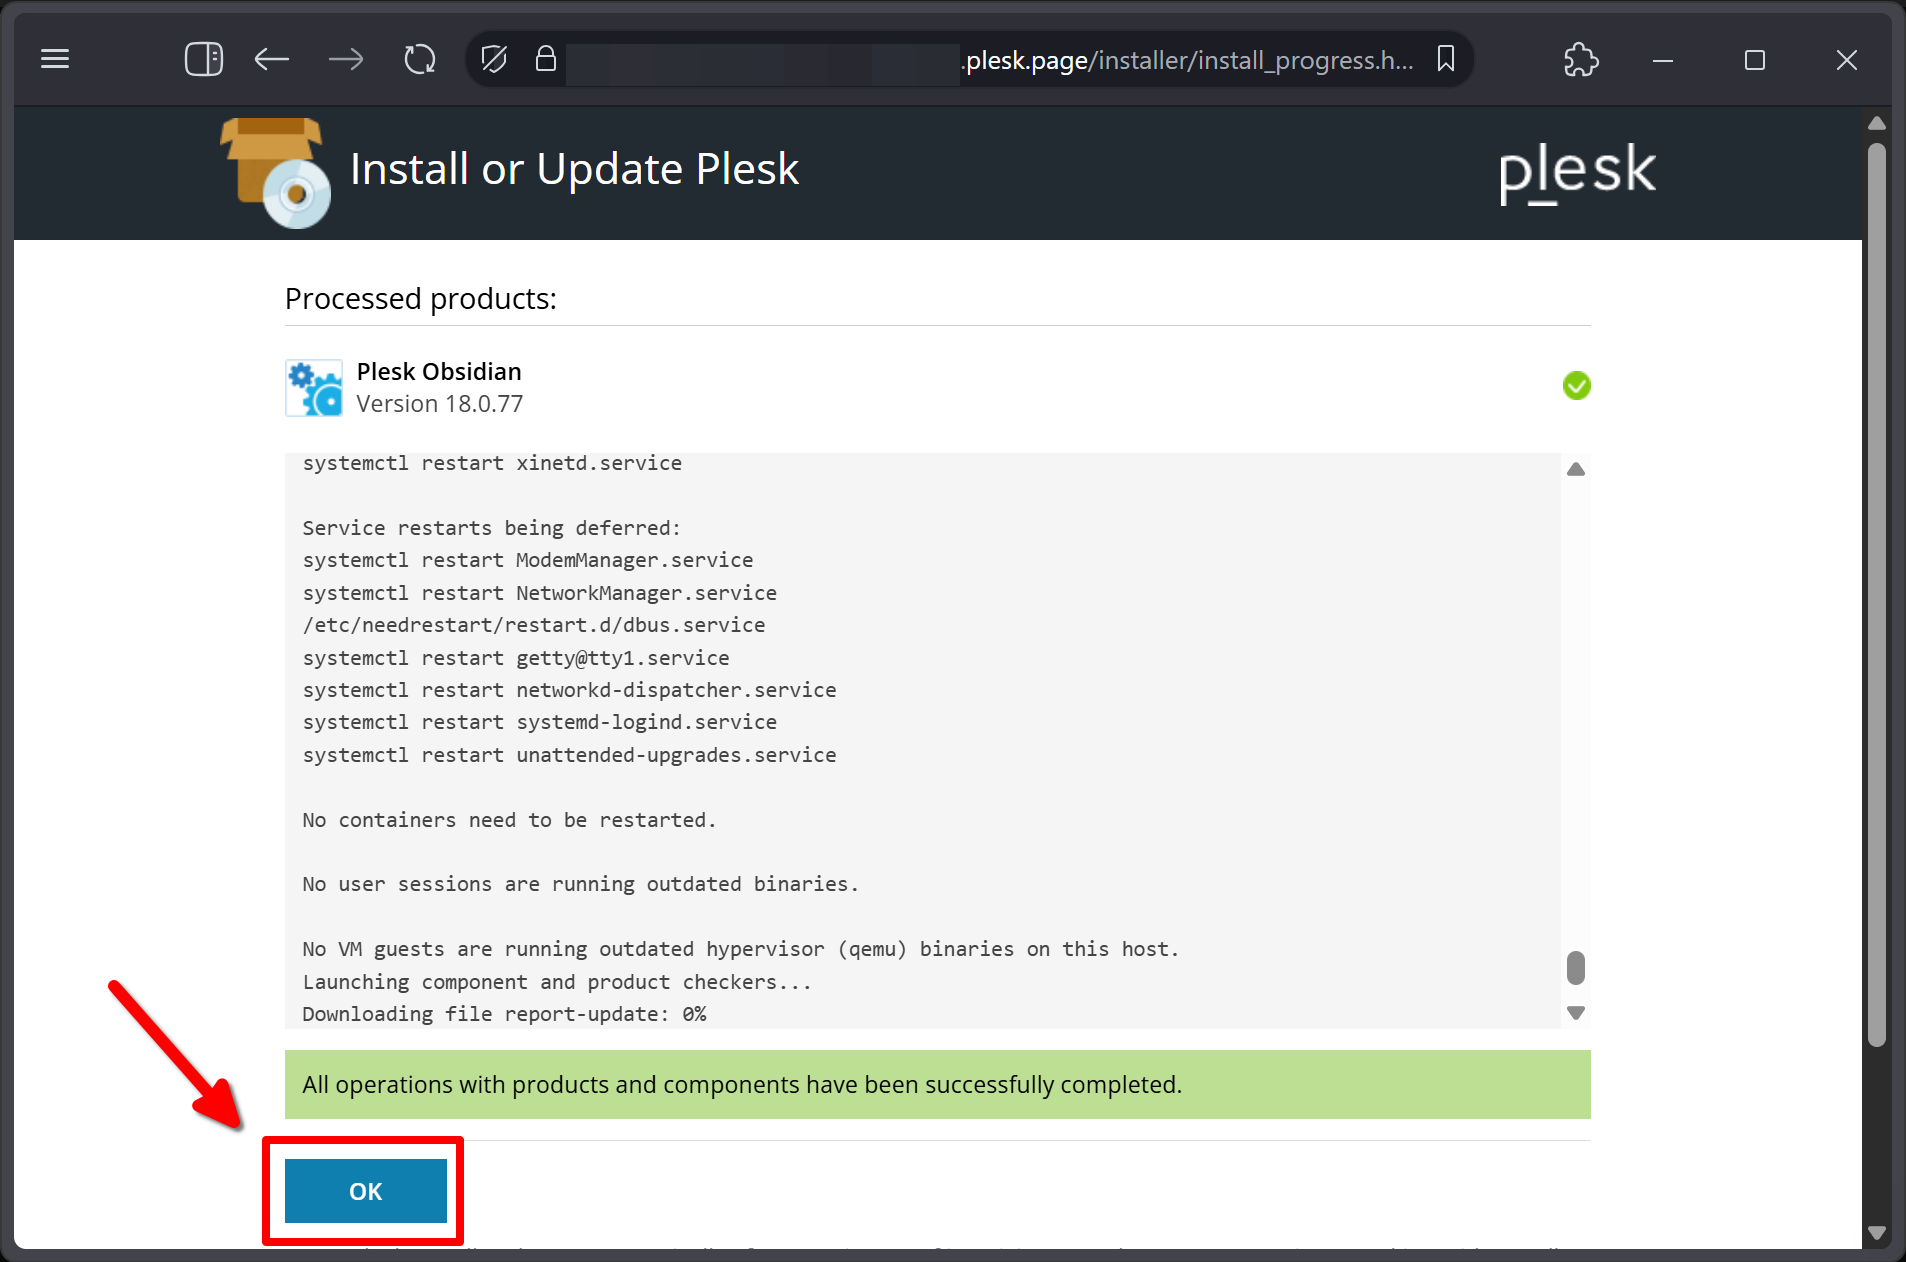Toggle the sidebar panel icon
This screenshot has width=1906, height=1262.
(x=203, y=59)
